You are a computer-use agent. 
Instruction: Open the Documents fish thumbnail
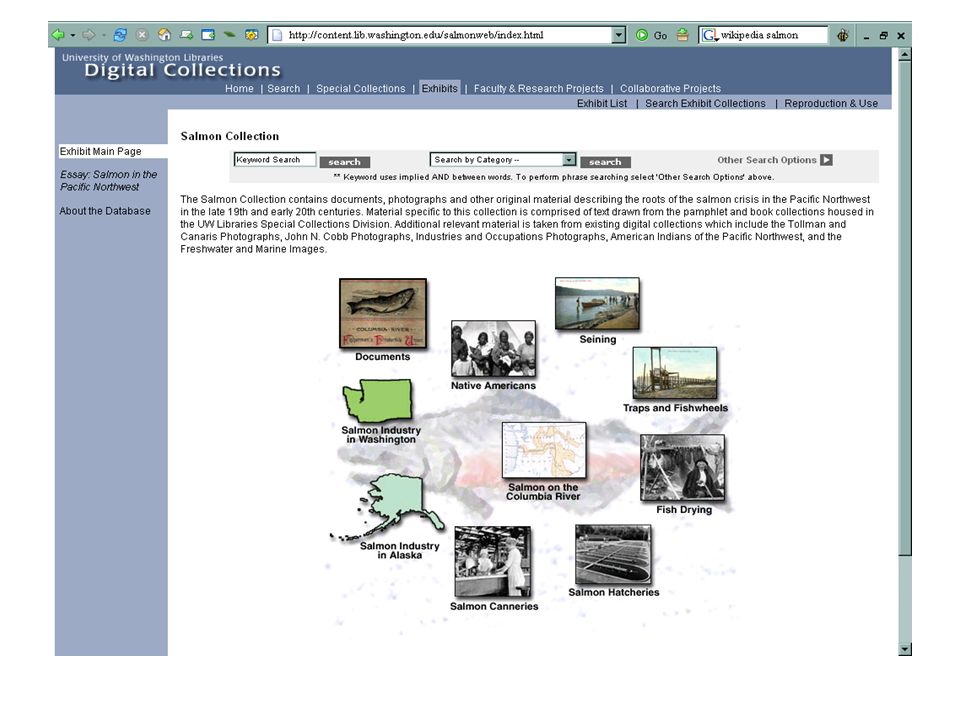coord(383,313)
